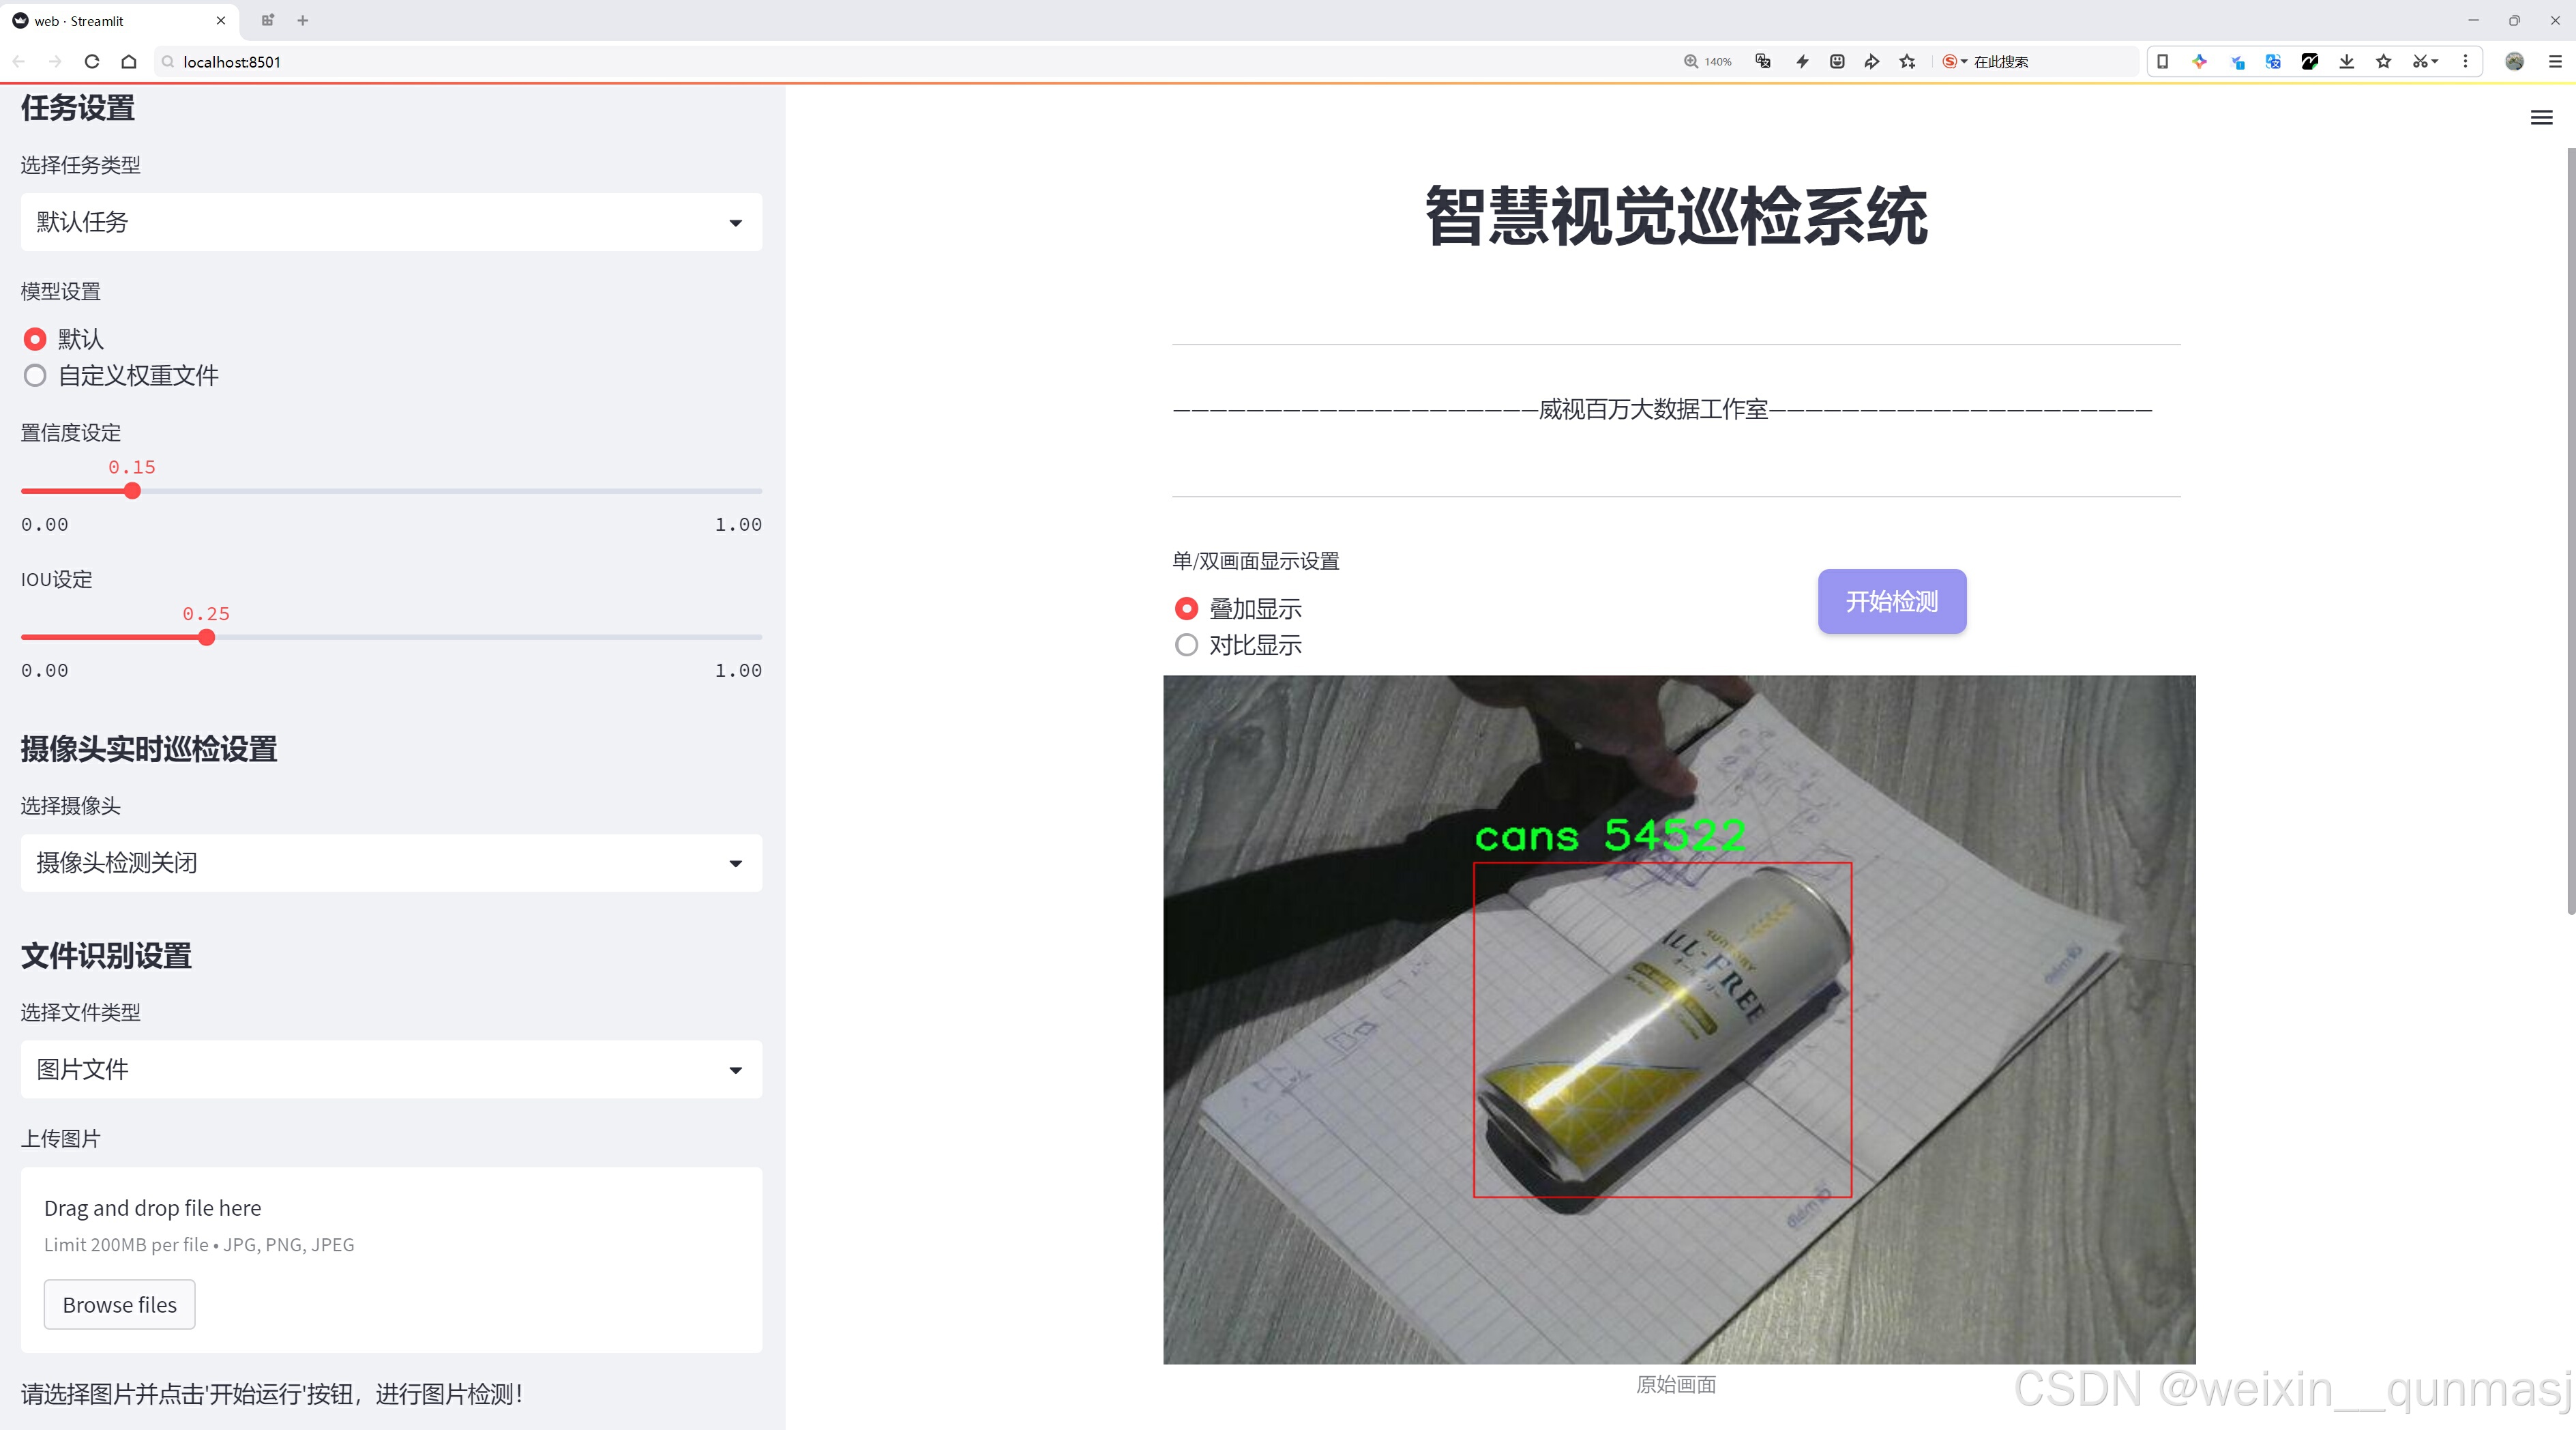Select the 对比显示 radio option
Viewport: 2576px width, 1430px height.
pos(1186,645)
